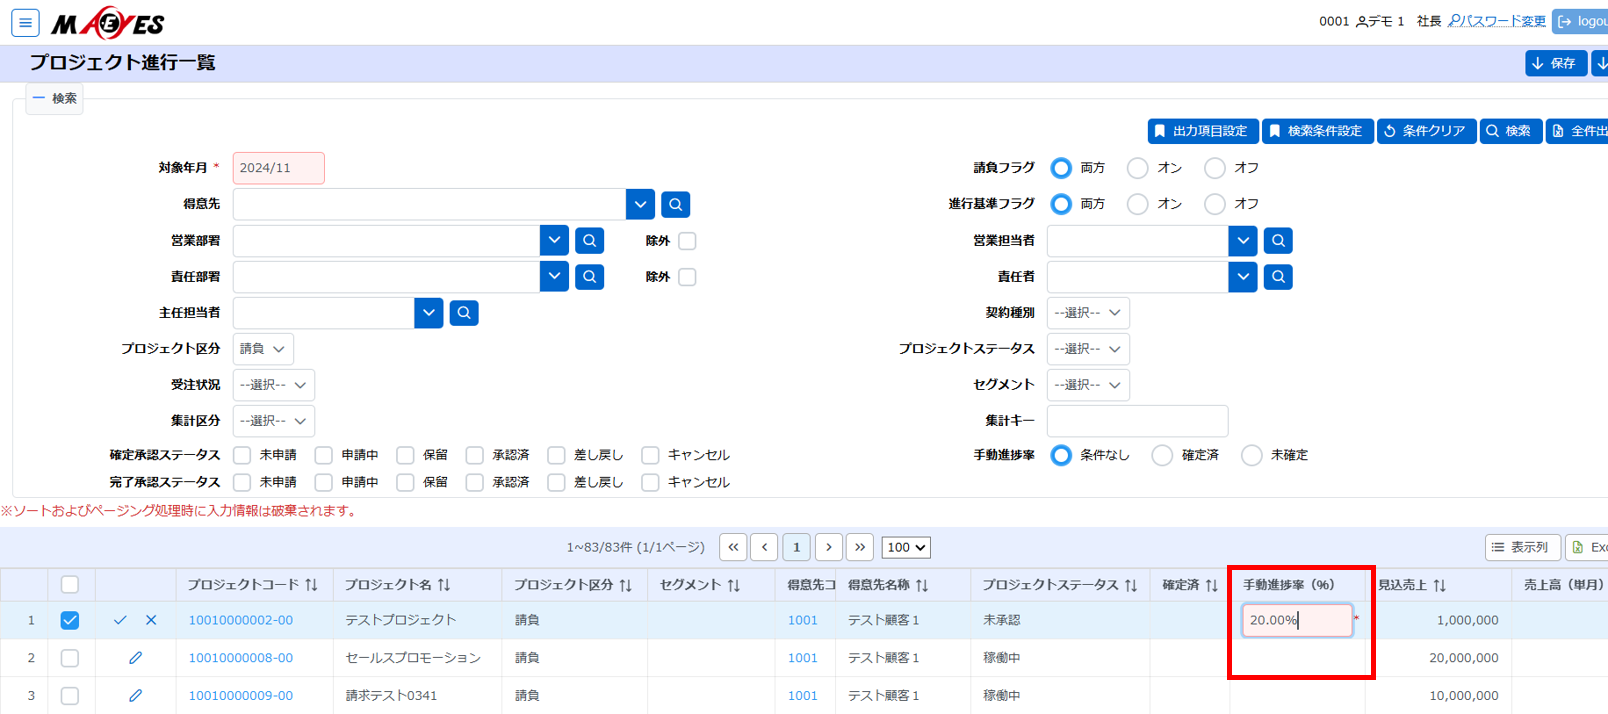Collapse the 検索 section

pos(55,98)
